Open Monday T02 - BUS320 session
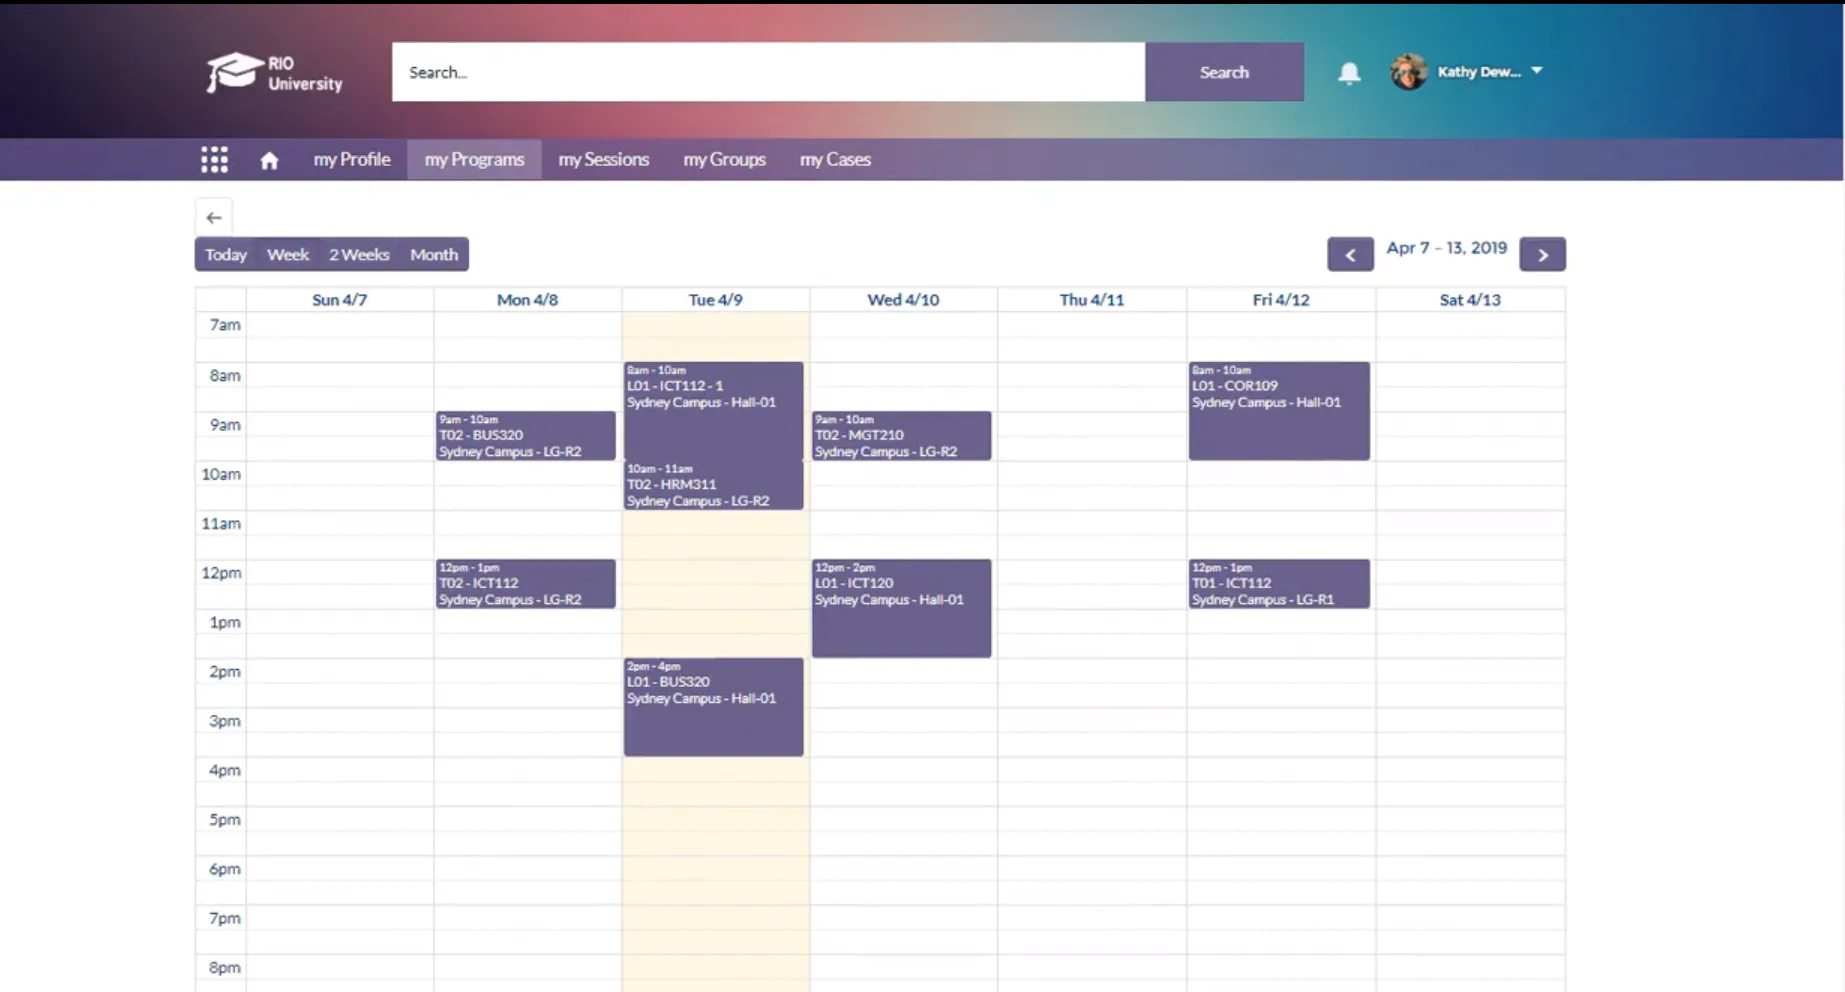The image size is (1845, 992). [x=526, y=436]
